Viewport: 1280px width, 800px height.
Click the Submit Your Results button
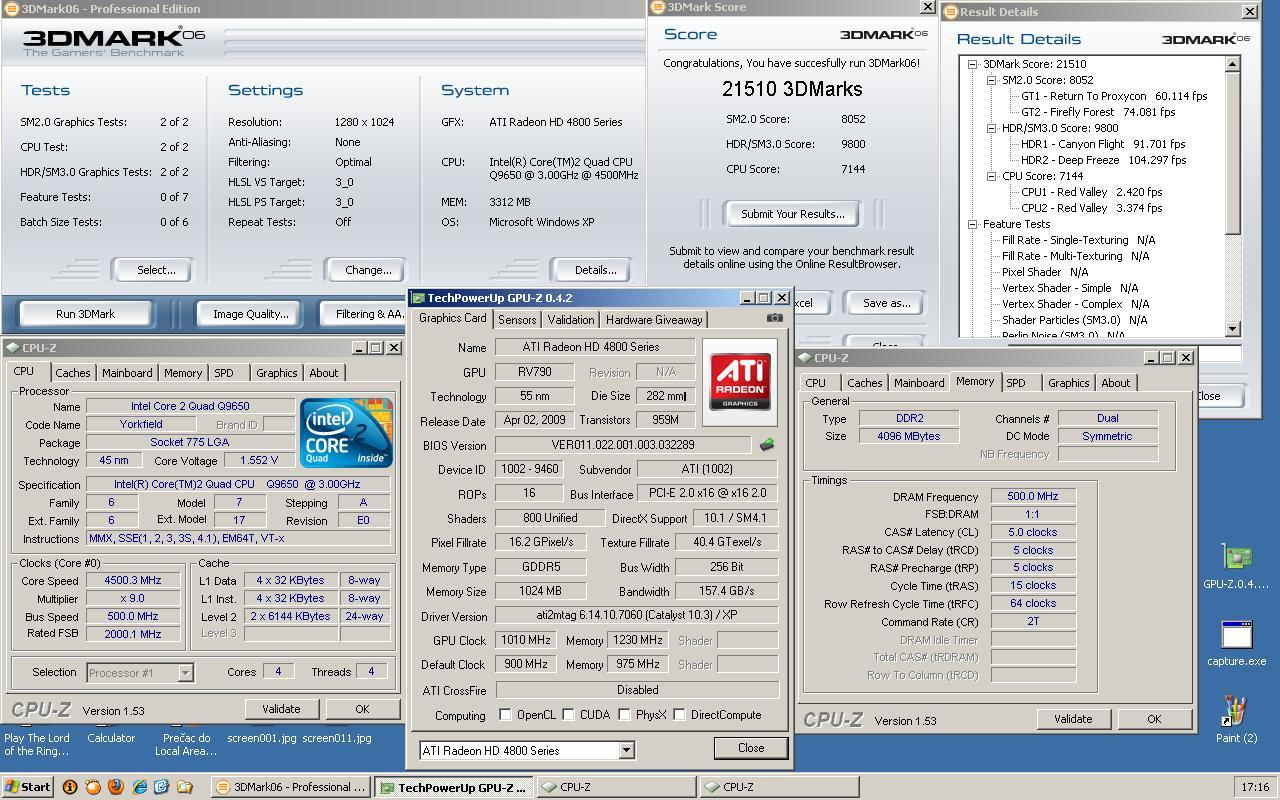pyautogui.click(x=792, y=214)
